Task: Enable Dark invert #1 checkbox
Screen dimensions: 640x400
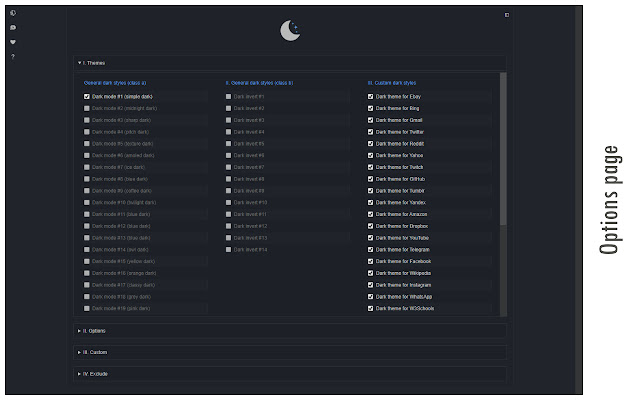Action: [x=229, y=97]
